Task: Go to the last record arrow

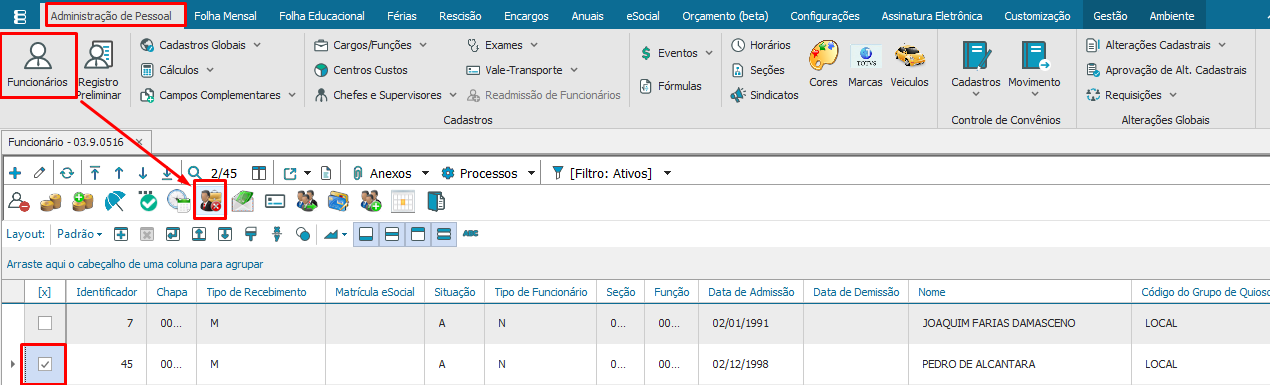Action: point(166,173)
